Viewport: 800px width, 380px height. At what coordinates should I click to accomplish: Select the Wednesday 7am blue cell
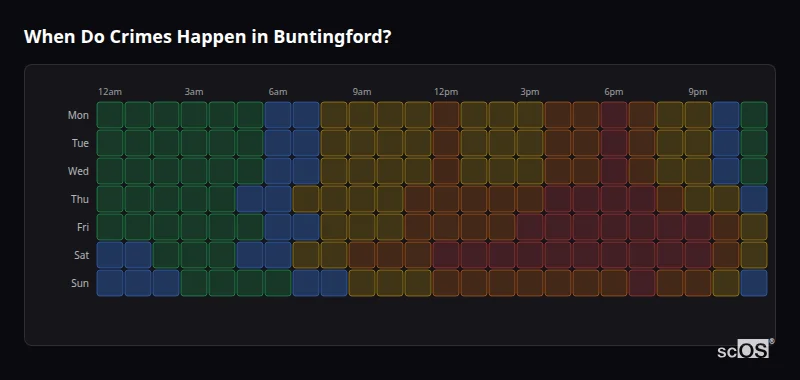click(x=306, y=171)
